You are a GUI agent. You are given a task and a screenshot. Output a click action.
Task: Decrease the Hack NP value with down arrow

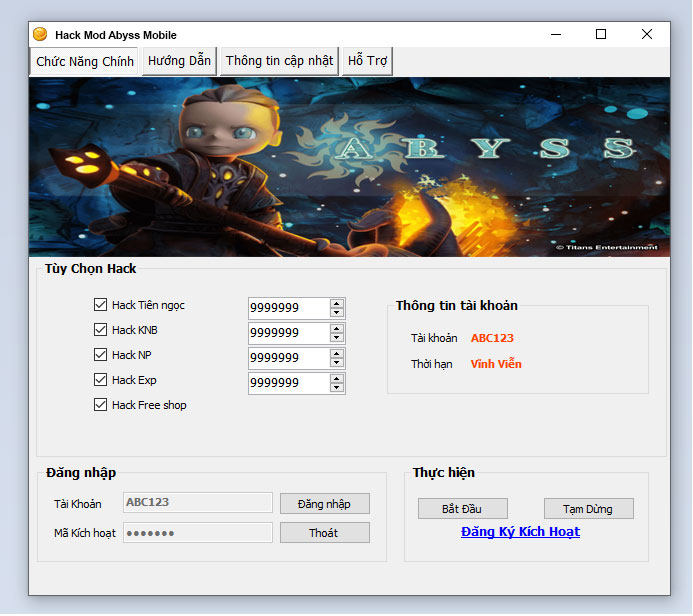(x=337, y=363)
